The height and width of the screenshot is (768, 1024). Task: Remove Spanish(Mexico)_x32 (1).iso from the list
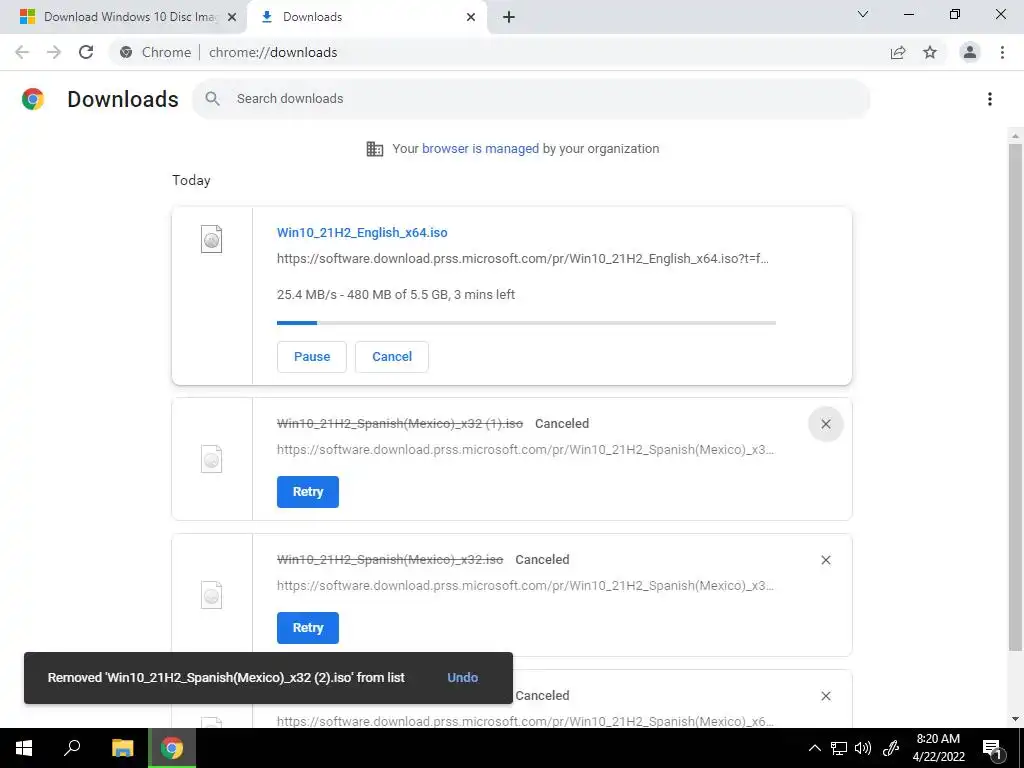coord(825,424)
